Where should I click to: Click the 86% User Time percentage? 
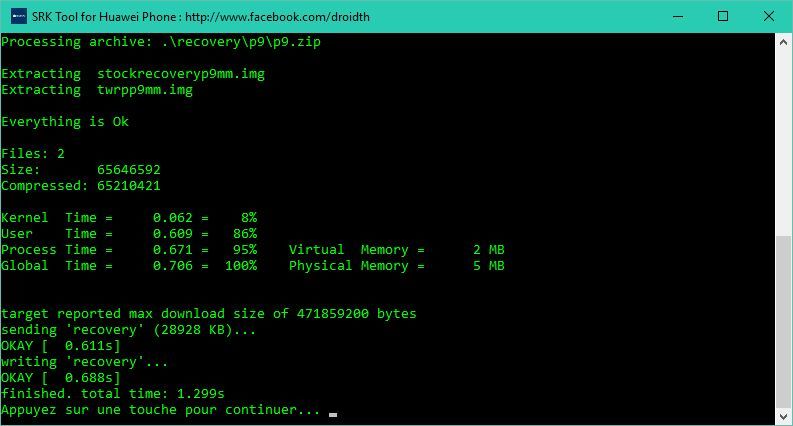point(245,234)
